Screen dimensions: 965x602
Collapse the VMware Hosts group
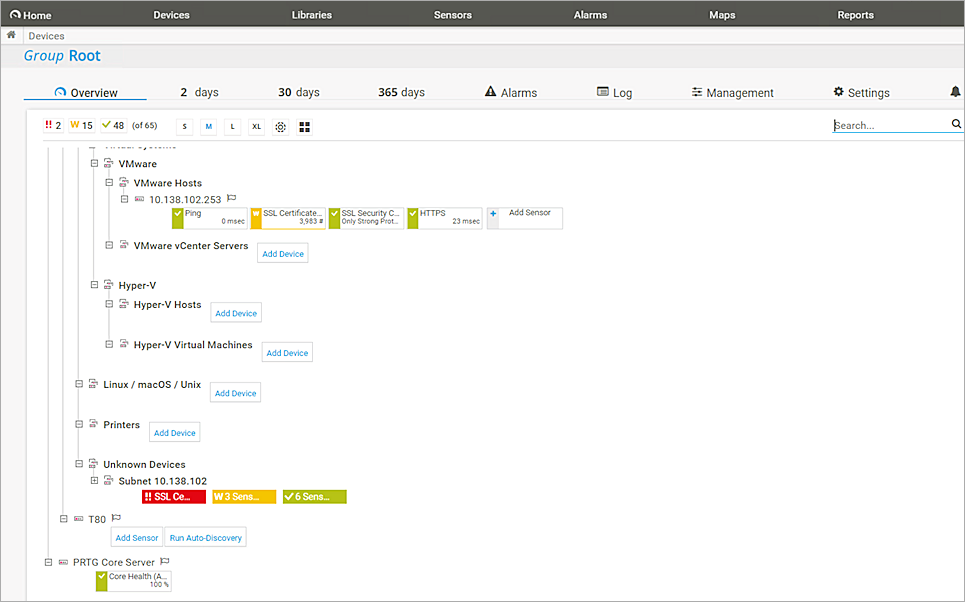tap(109, 182)
